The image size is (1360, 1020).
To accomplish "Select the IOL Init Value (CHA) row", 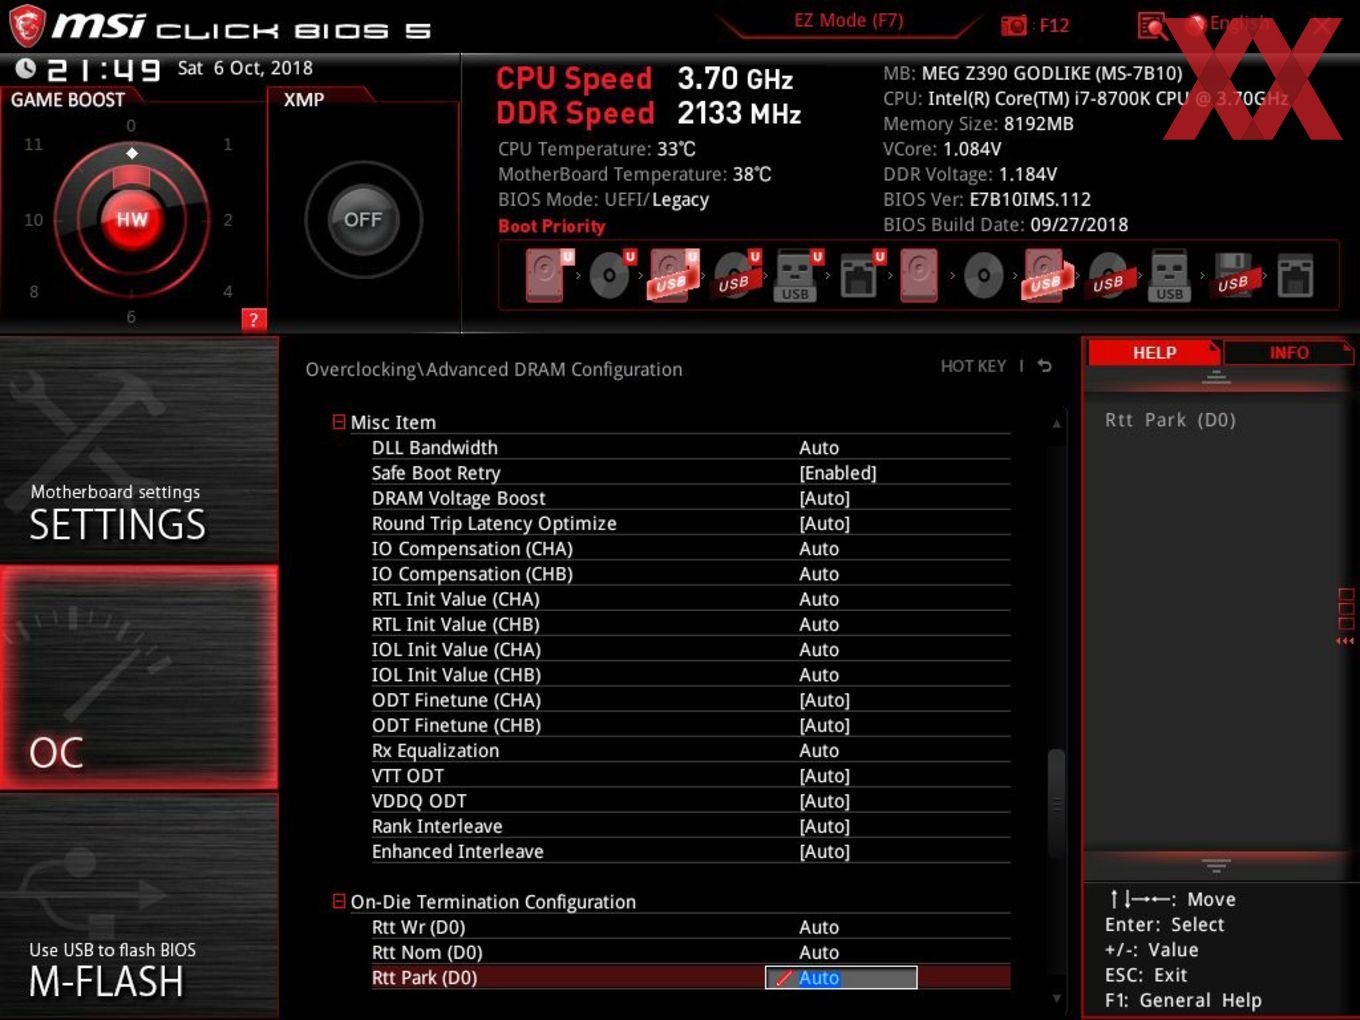I will [690, 649].
